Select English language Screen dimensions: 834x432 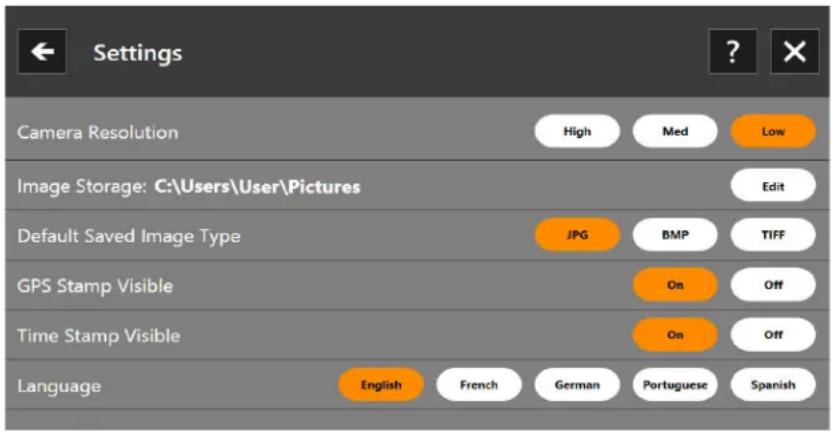pos(381,385)
